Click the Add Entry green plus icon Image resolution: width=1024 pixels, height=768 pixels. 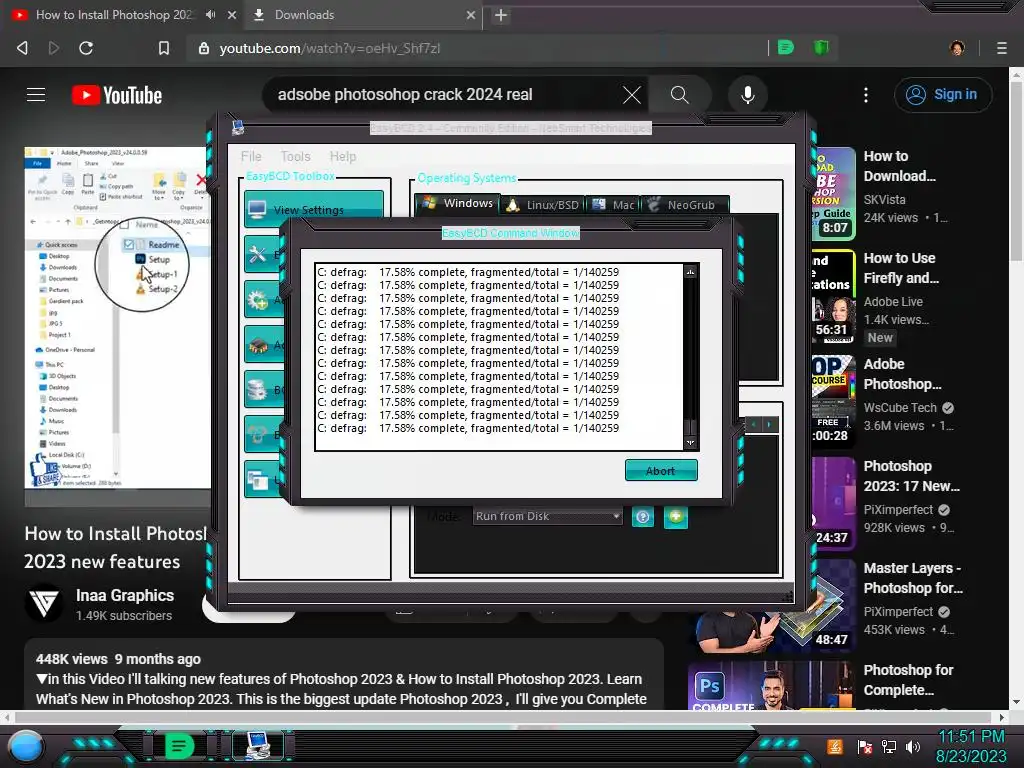pyautogui.click(x=676, y=517)
